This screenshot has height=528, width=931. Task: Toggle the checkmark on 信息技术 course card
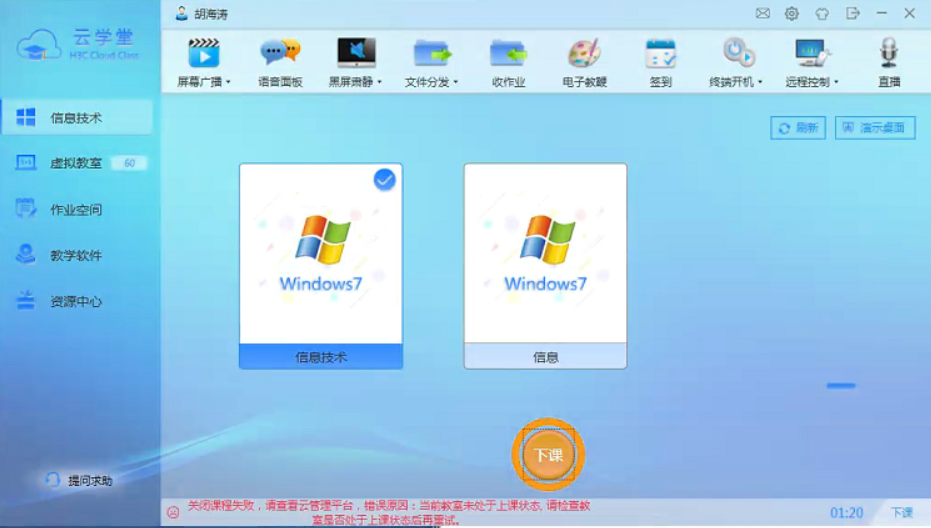(x=384, y=179)
